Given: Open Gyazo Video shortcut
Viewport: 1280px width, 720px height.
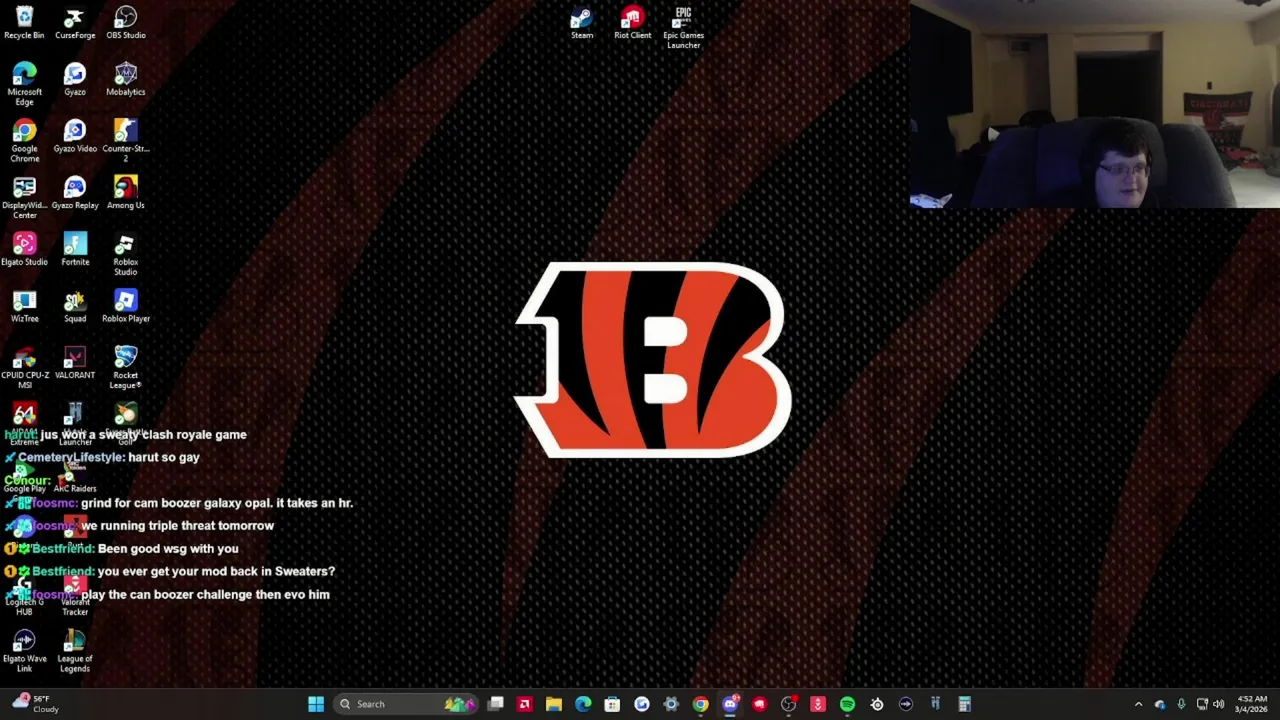Looking at the screenshot, I should pyautogui.click(x=75, y=137).
